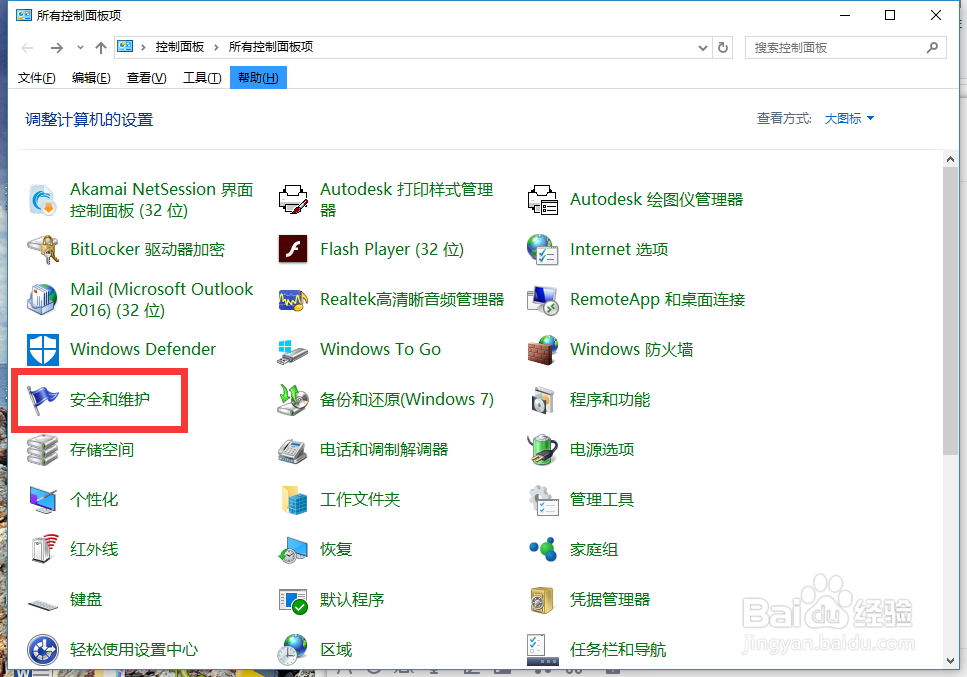Open 键盘 icon
Image resolution: width=967 pixels, height=677 pixels.
pyautogui.click(x=43, y=603)
